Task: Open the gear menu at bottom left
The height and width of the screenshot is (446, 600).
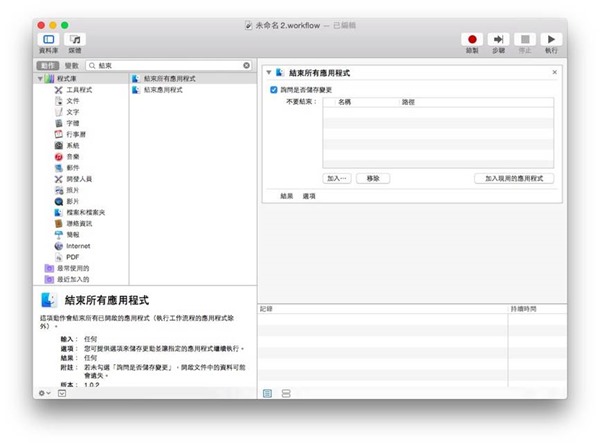Action: (x=43, y=393)
